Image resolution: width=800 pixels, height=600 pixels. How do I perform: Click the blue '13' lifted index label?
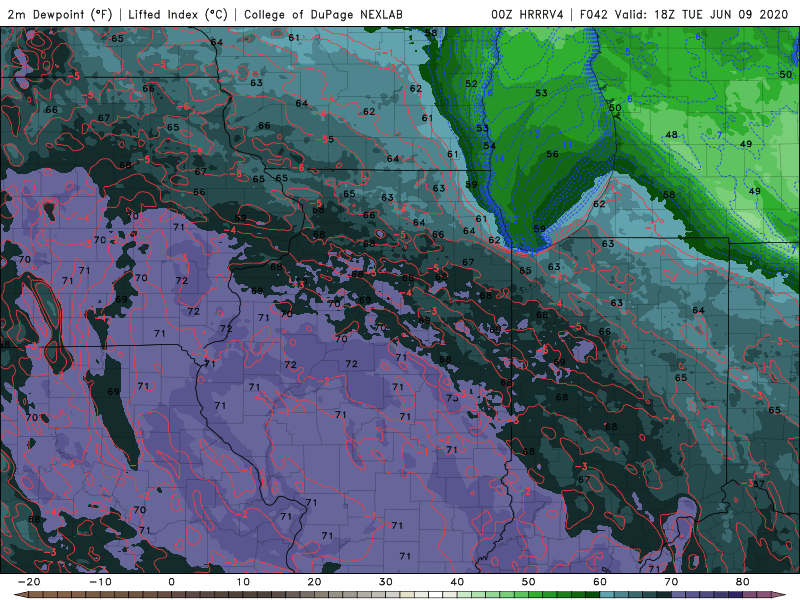coord(534,134)
